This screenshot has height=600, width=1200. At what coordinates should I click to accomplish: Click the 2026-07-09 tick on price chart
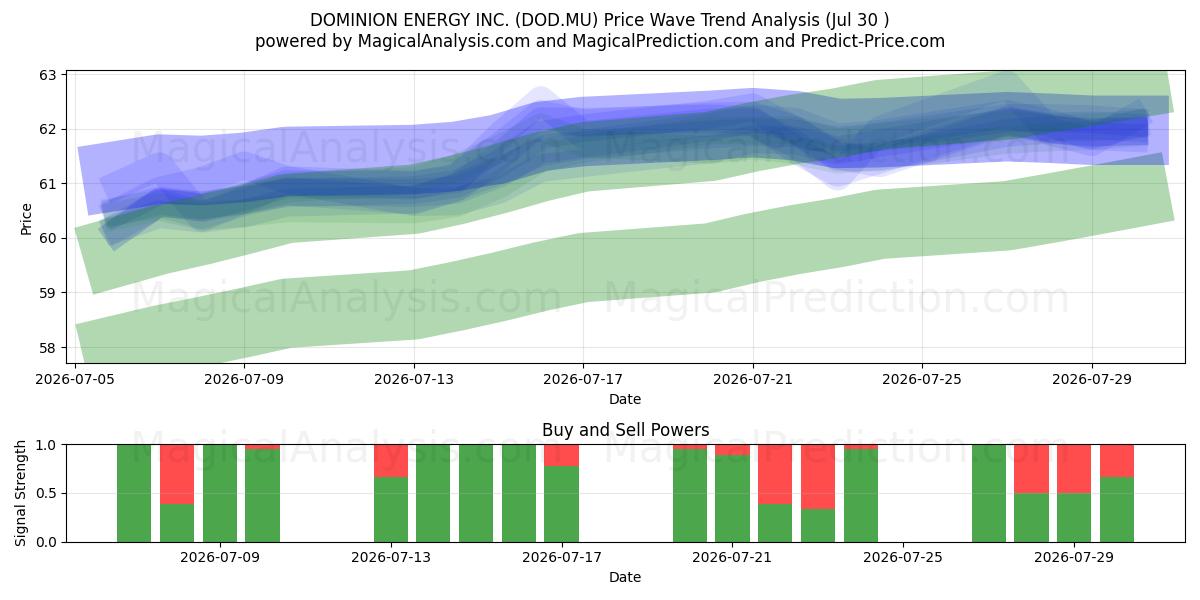pos(246,380)
